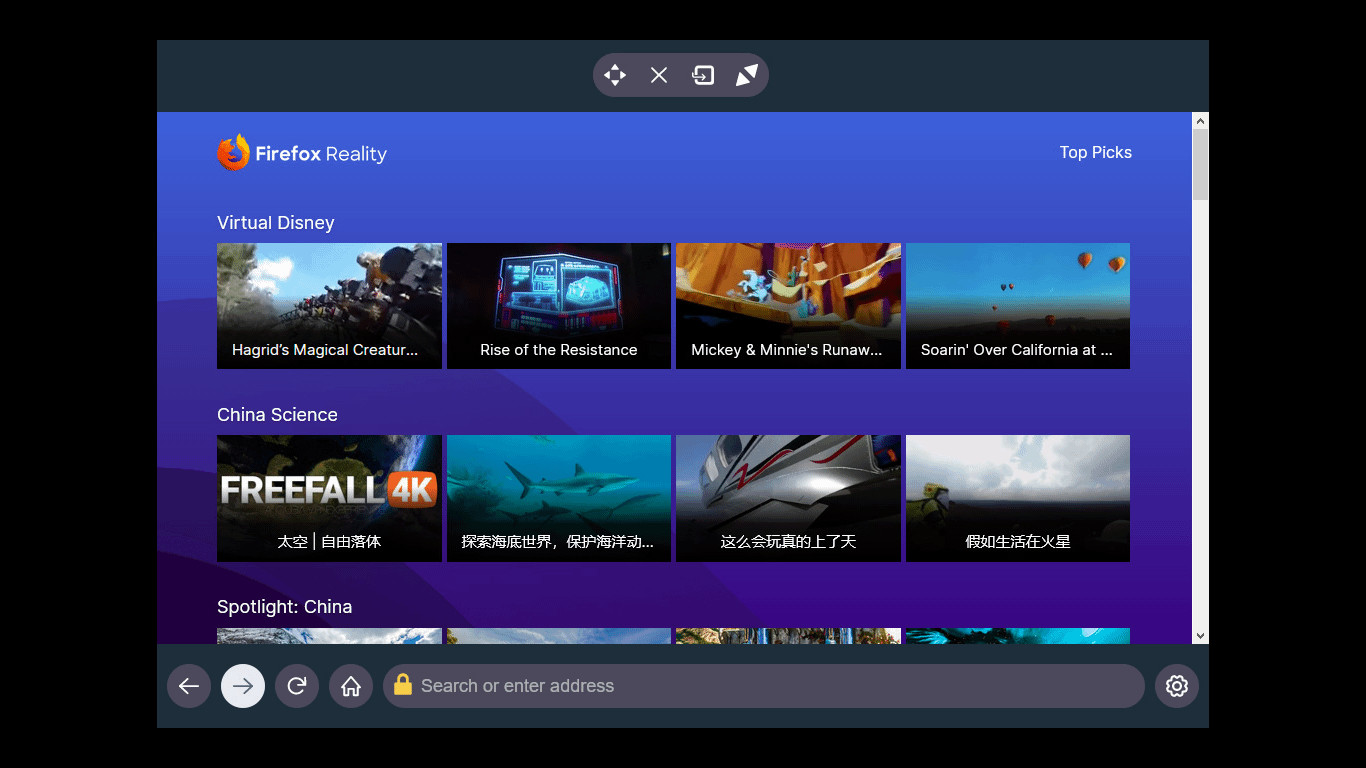Open the Top Picks link
Image resolution: width=1366 pixels, height=768 pixels.
coord(1096,152)
